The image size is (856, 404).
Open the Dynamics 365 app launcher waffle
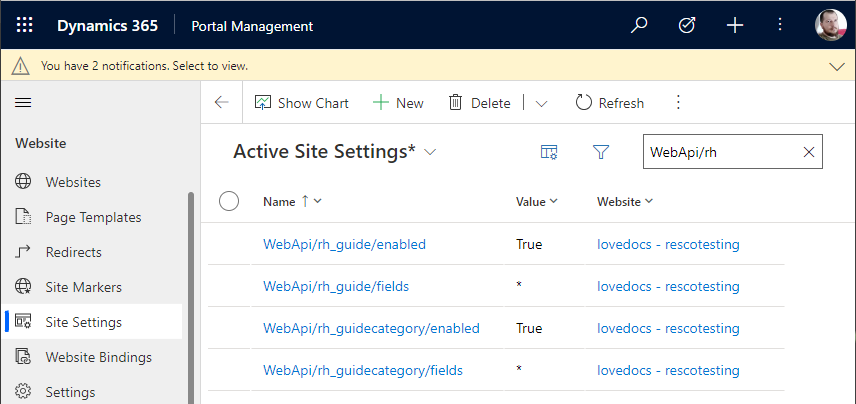[x=25, y=26]
